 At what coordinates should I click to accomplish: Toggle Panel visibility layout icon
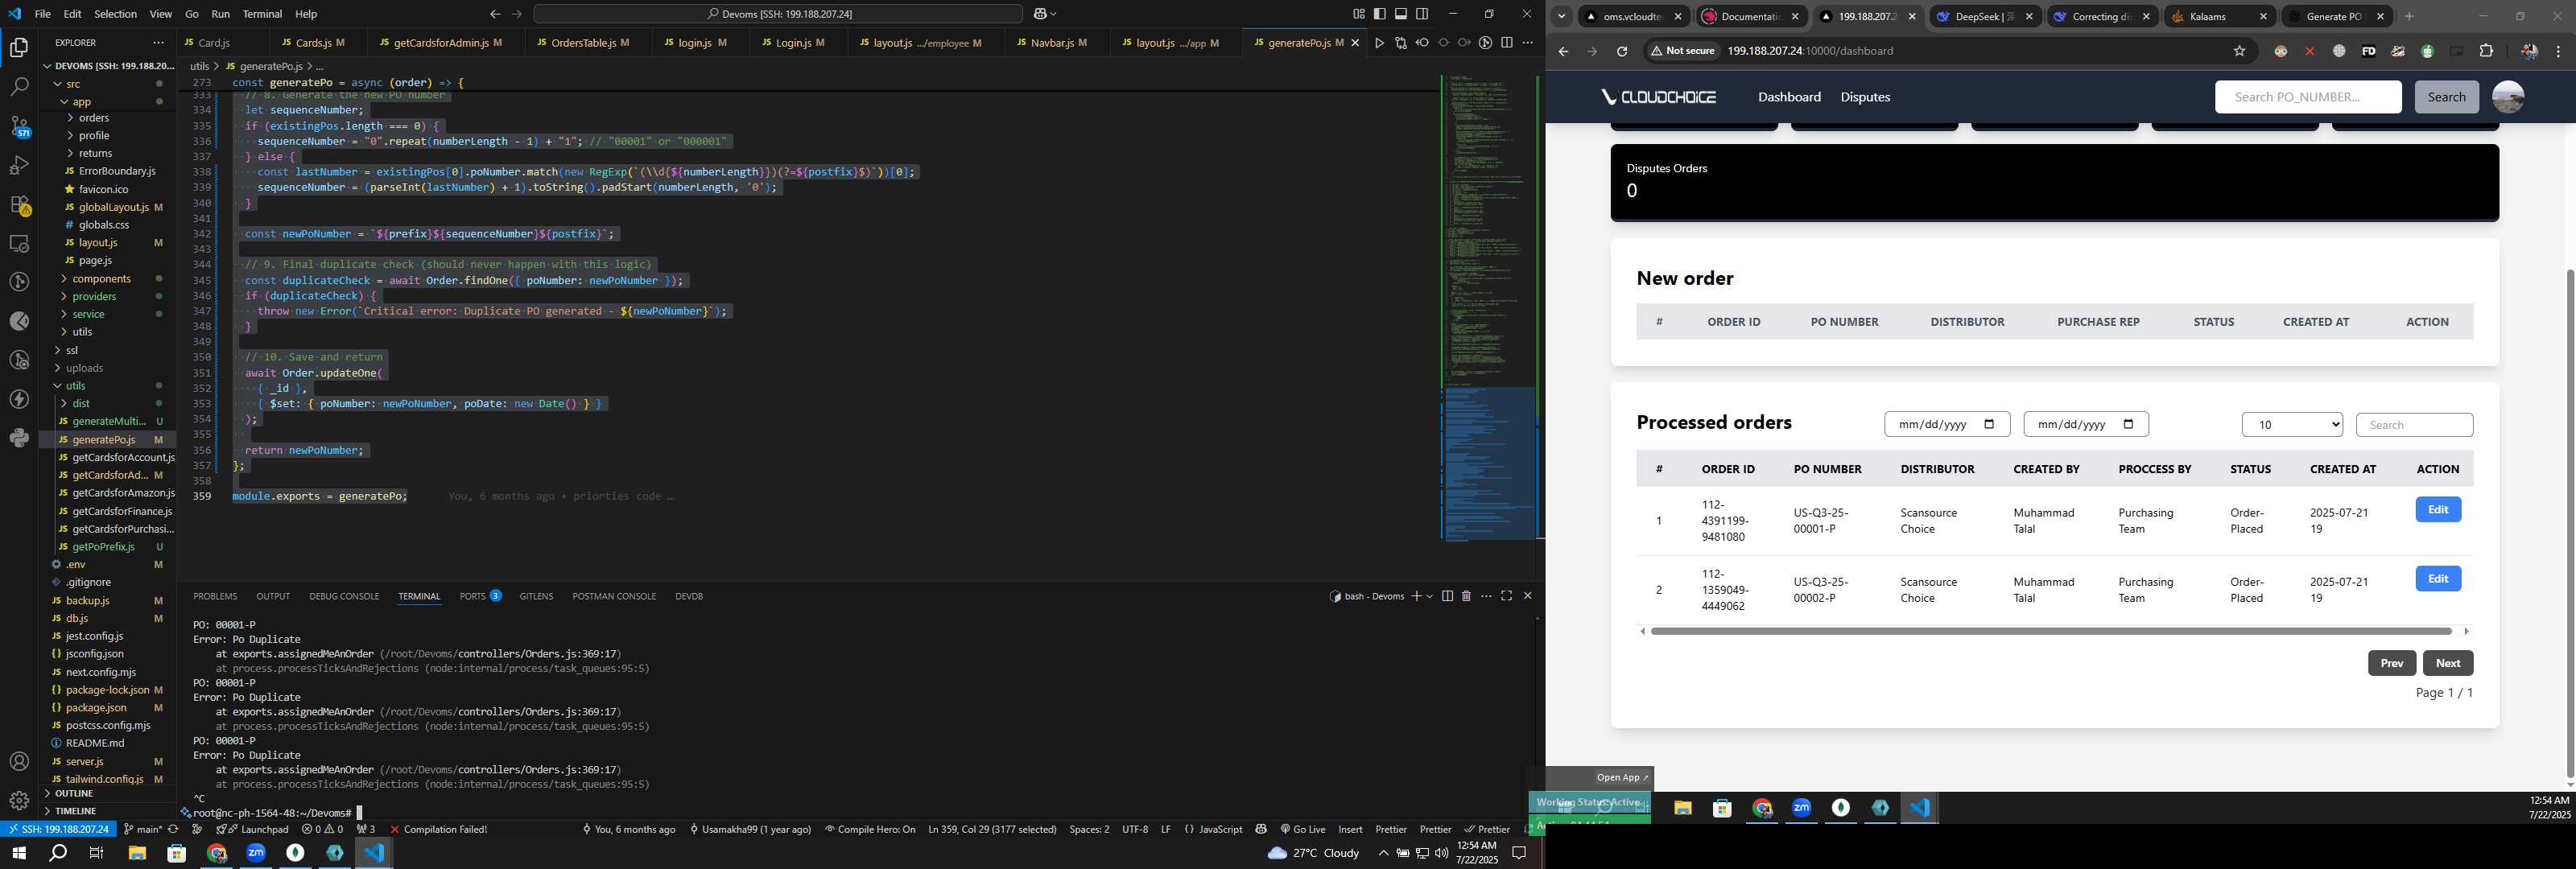1401,14
